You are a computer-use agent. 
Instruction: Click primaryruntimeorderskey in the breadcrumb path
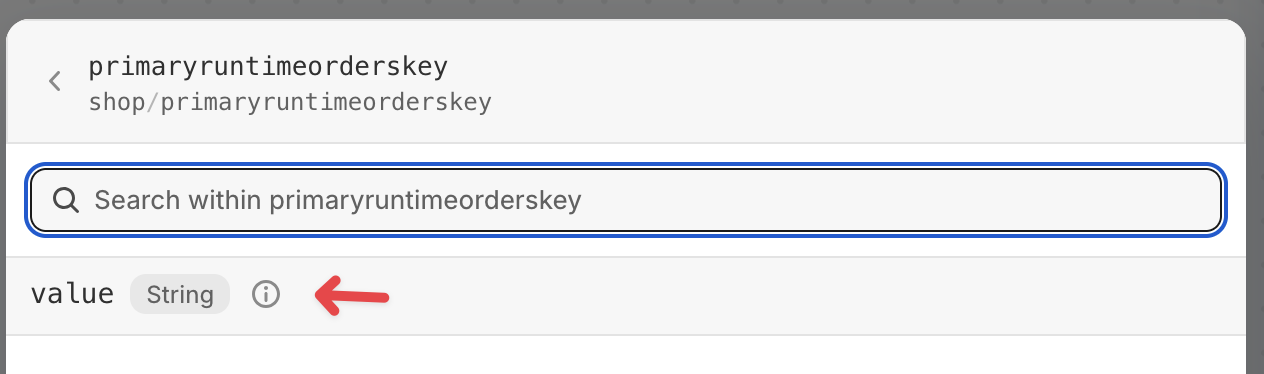pyautogui.click(x=326, y=102)
